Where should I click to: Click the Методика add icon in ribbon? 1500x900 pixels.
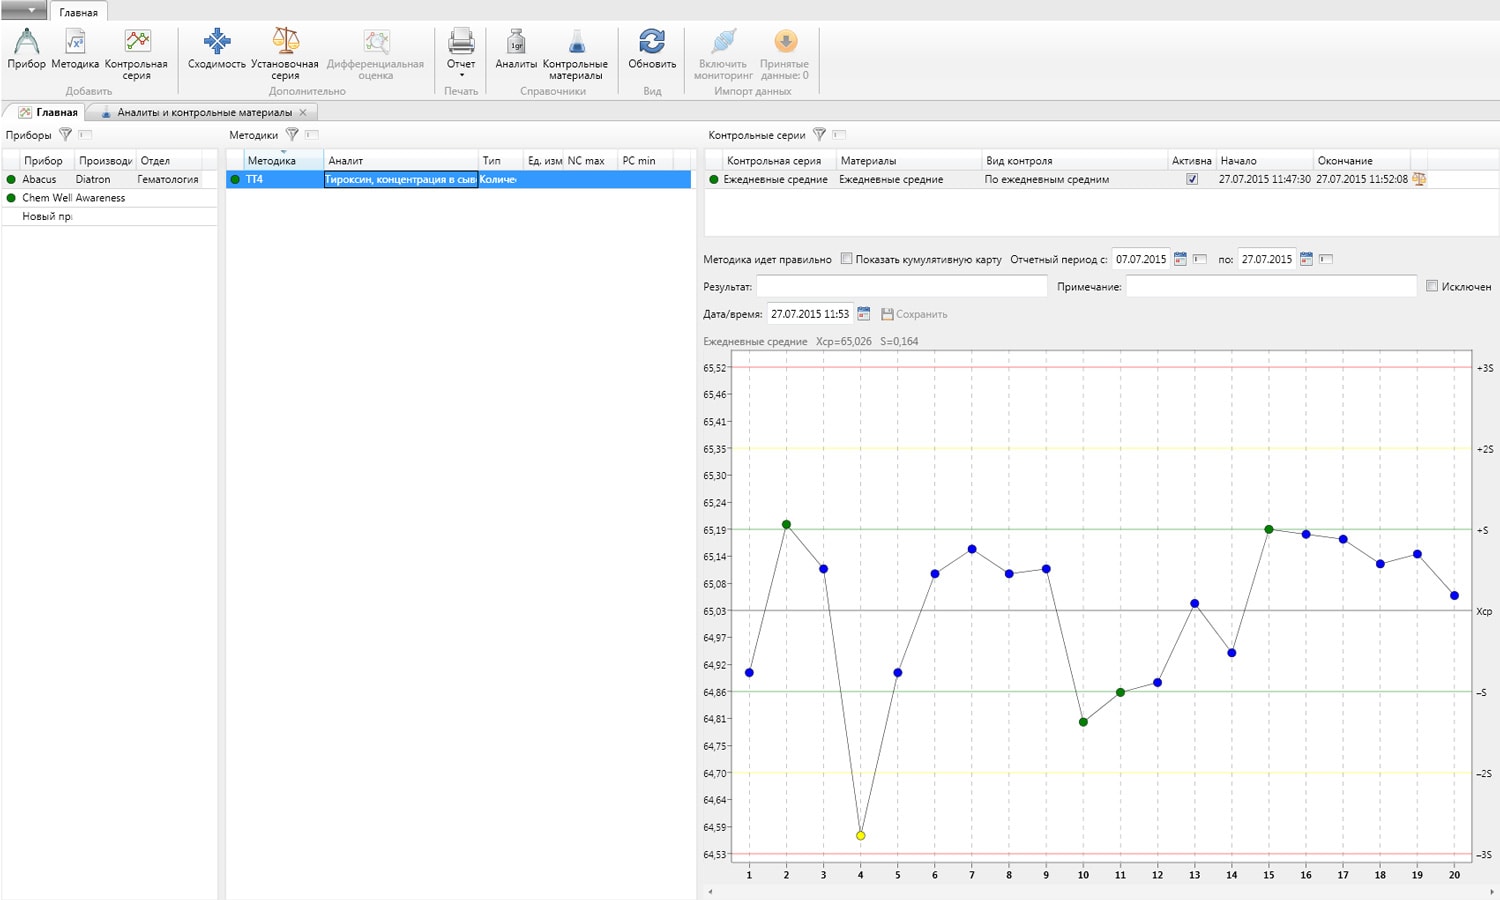75,48
